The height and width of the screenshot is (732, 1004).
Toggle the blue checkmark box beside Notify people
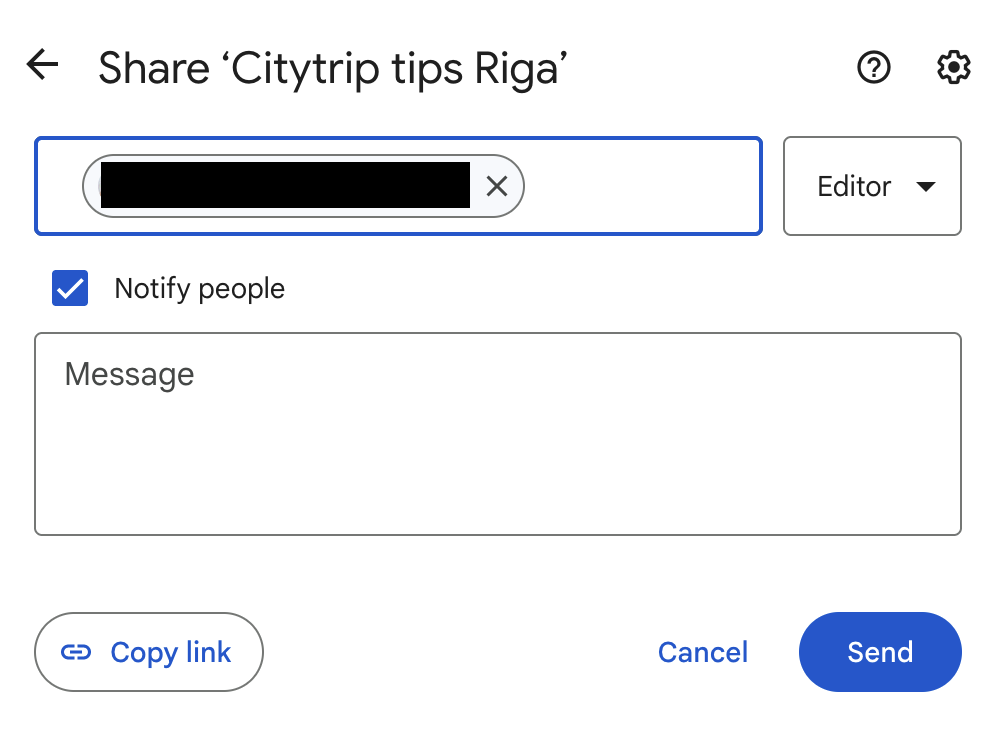[x=70, y=288]
